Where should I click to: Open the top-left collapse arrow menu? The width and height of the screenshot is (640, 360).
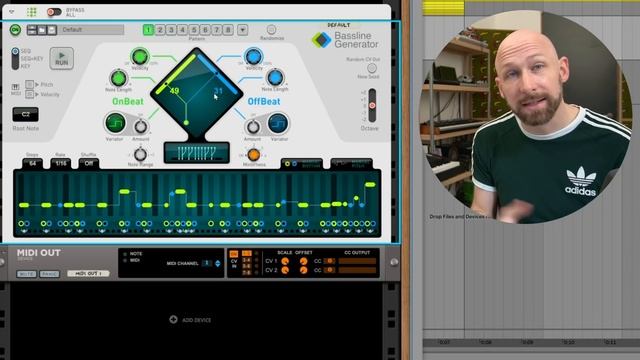pyautogui.click(x=11, y=12)
